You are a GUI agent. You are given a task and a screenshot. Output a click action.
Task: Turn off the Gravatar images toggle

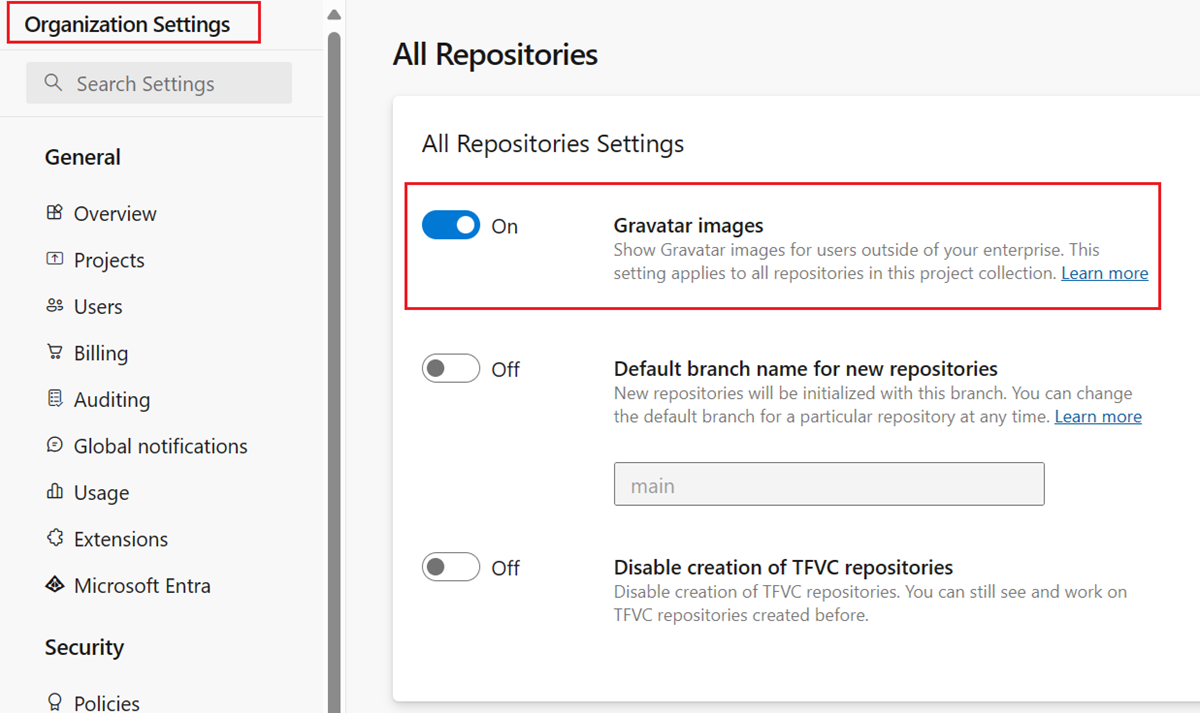tap(451, 226)
